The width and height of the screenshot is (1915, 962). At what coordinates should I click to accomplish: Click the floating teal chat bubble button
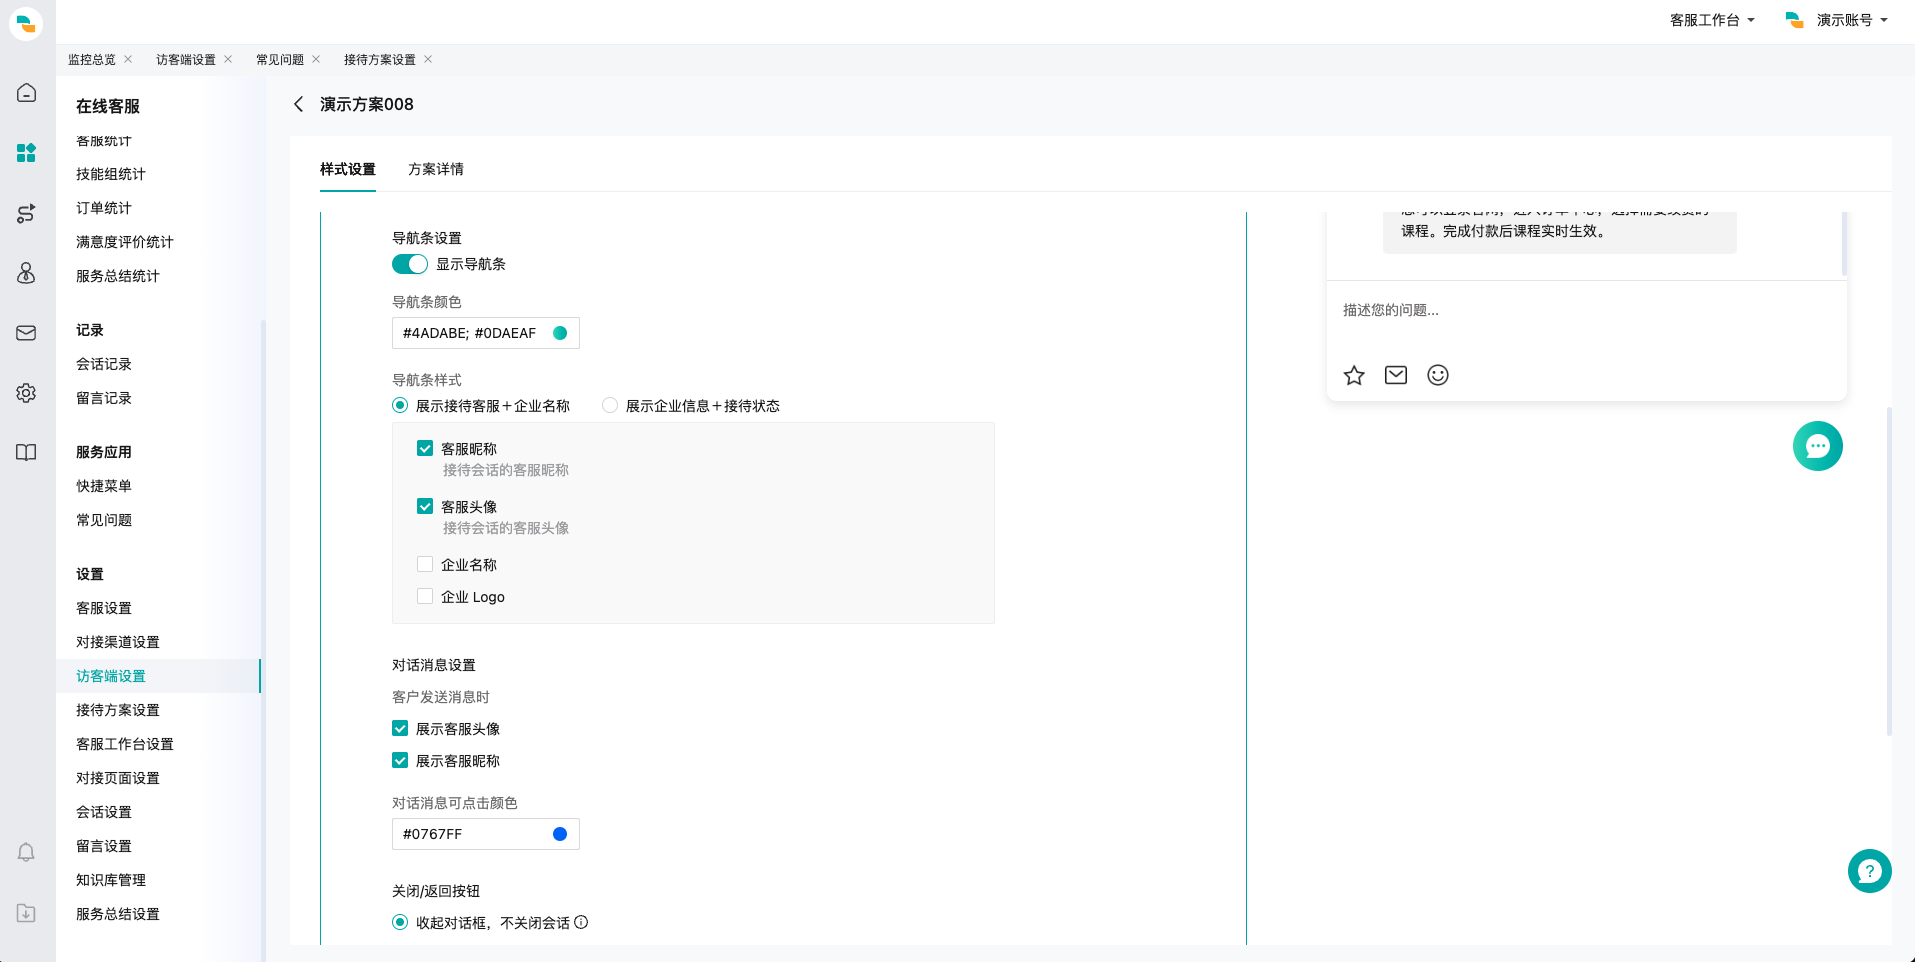coord(1818,446)
